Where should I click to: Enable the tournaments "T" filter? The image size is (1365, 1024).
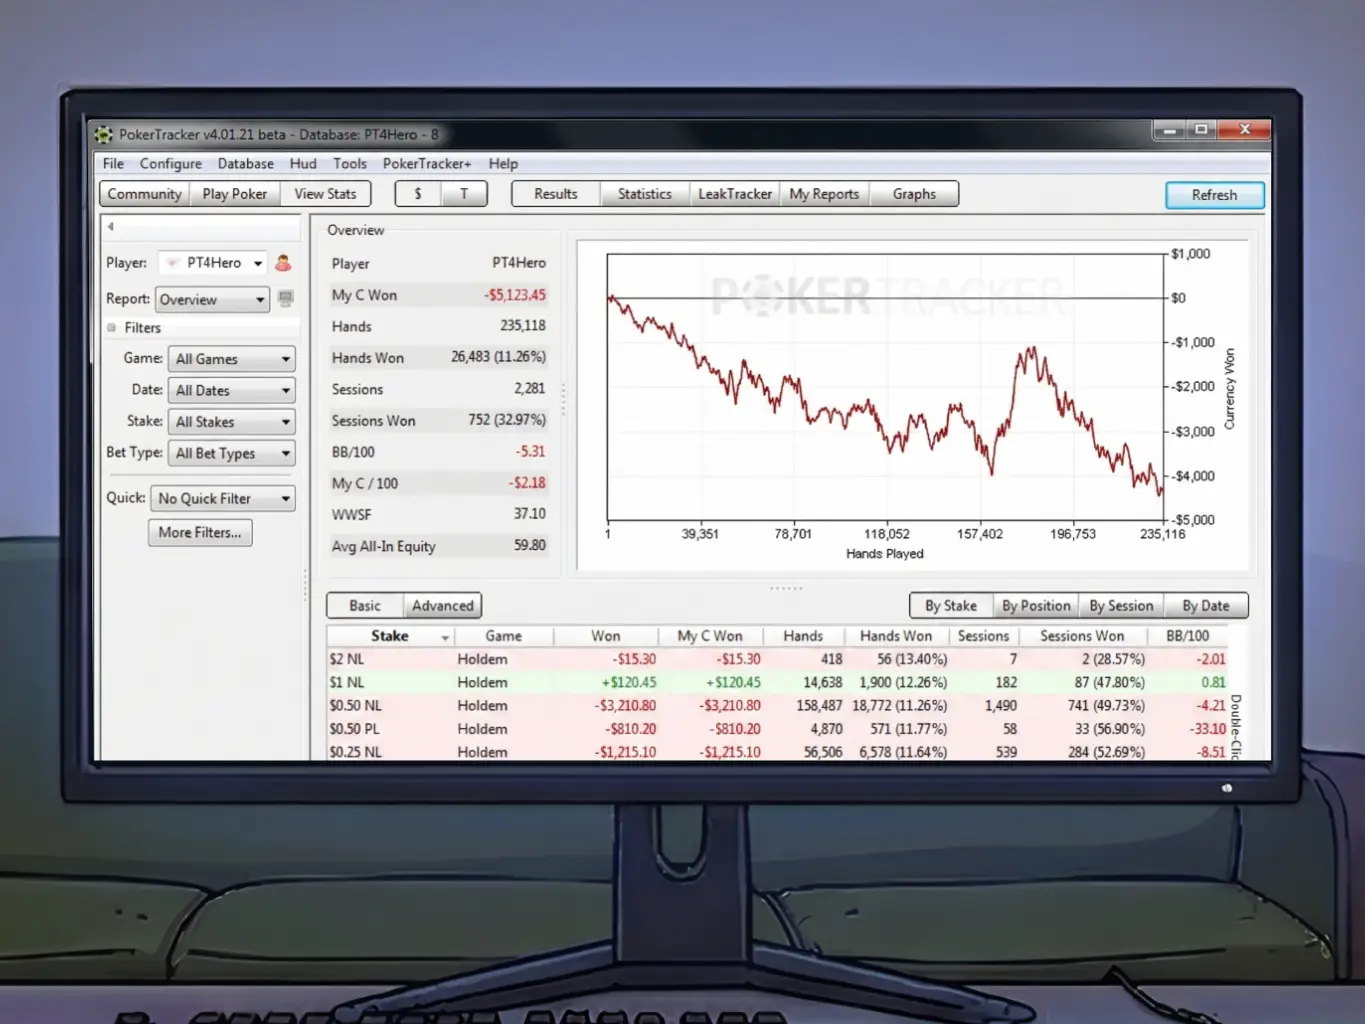click(x=463, y=193)
